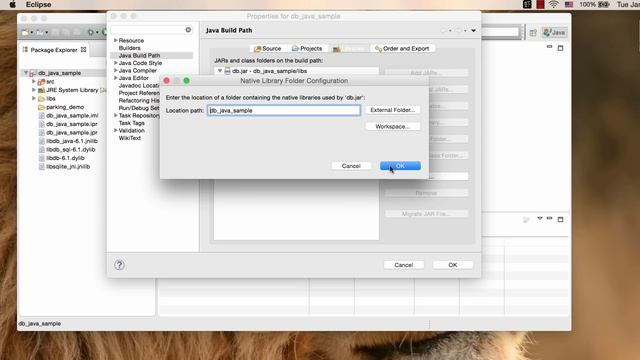Image resolution: width=640 pixels, height=360 pixels.
Task: Select libsqlite_jni.jnilib file
Action: [x=68, y=167]
